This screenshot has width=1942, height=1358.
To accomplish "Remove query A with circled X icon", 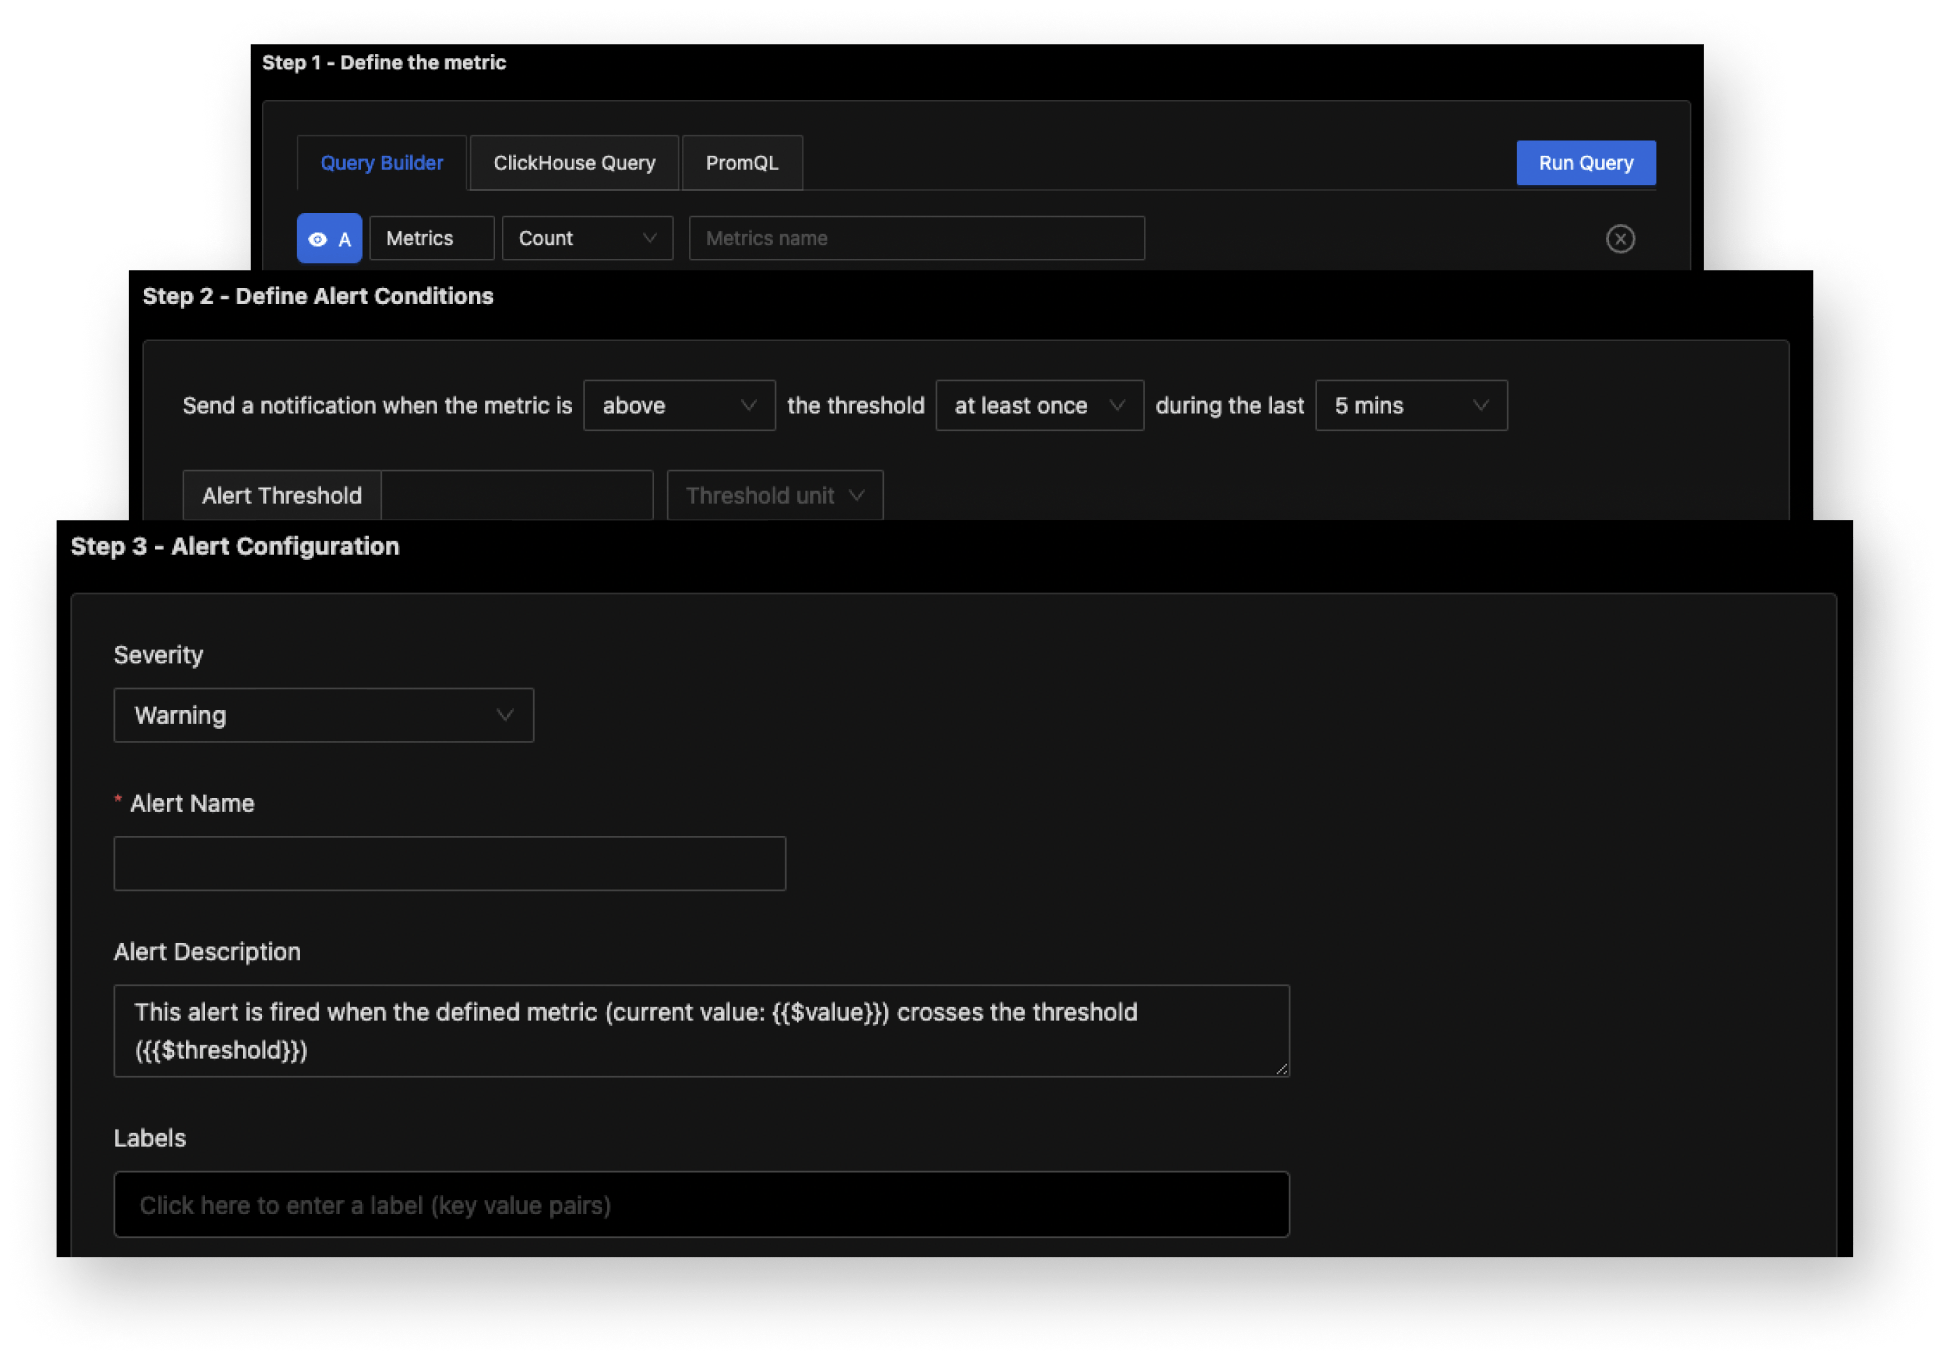I will coord(1620,239).
